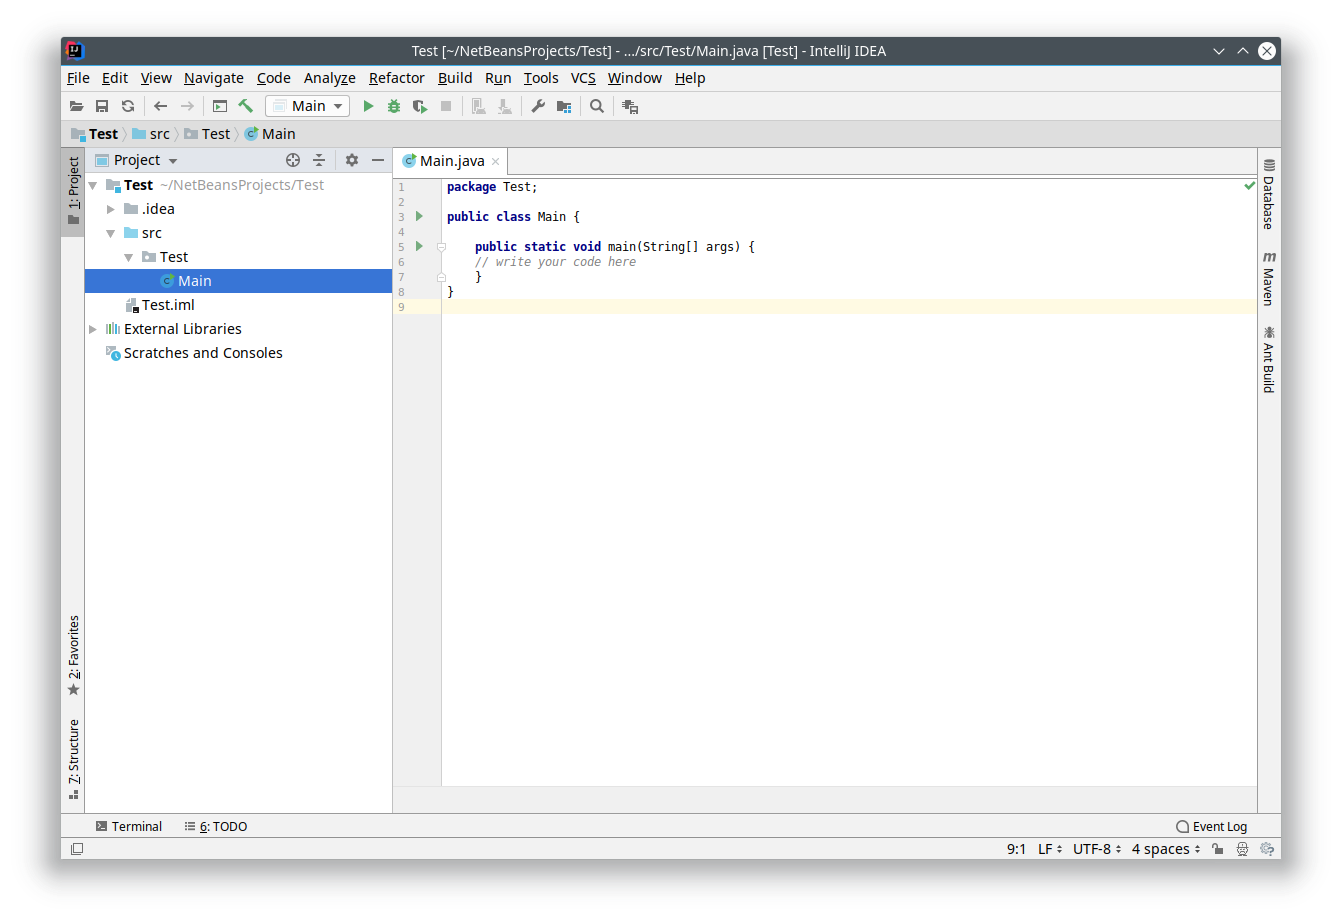Collapse the Test package arrow under src
The height and width of the screenshot is (920, 1342).
point(129,257)
